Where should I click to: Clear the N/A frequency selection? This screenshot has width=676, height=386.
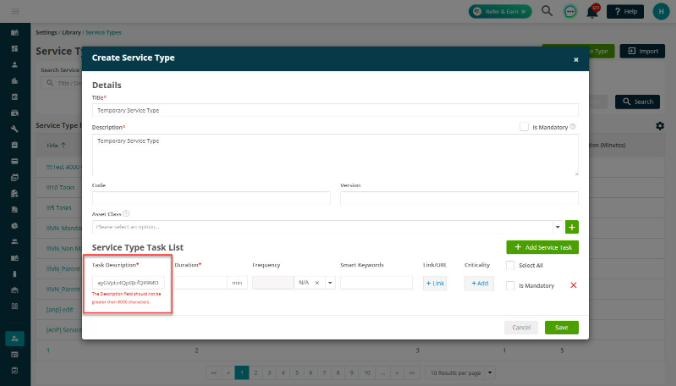pos(317,283)
